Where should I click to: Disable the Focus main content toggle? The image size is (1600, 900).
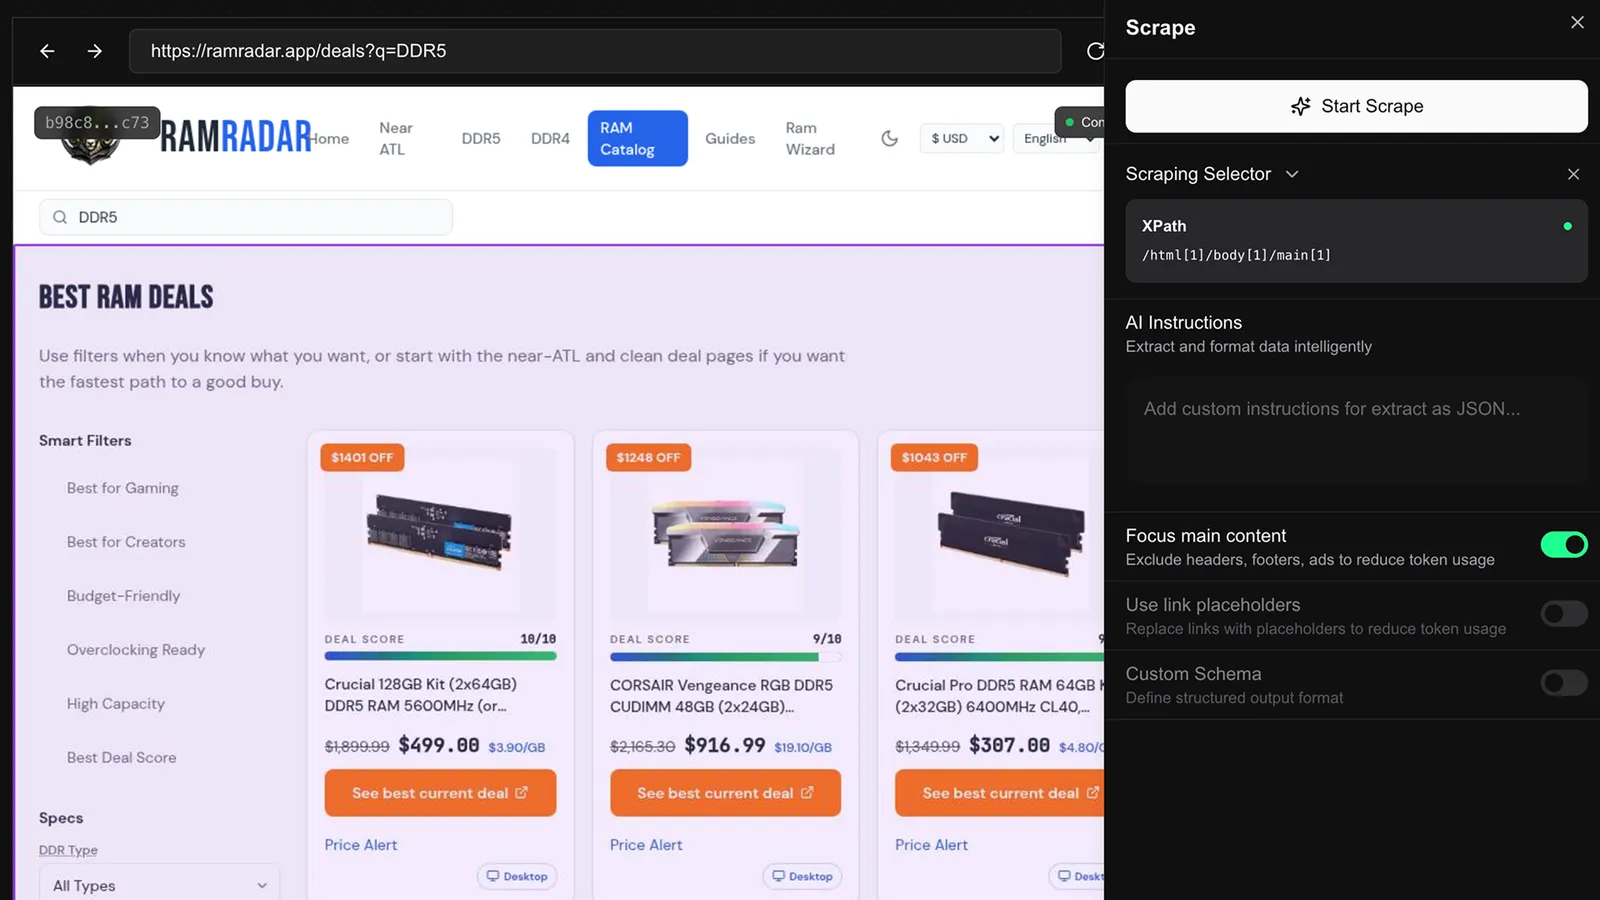[1564, 545]
